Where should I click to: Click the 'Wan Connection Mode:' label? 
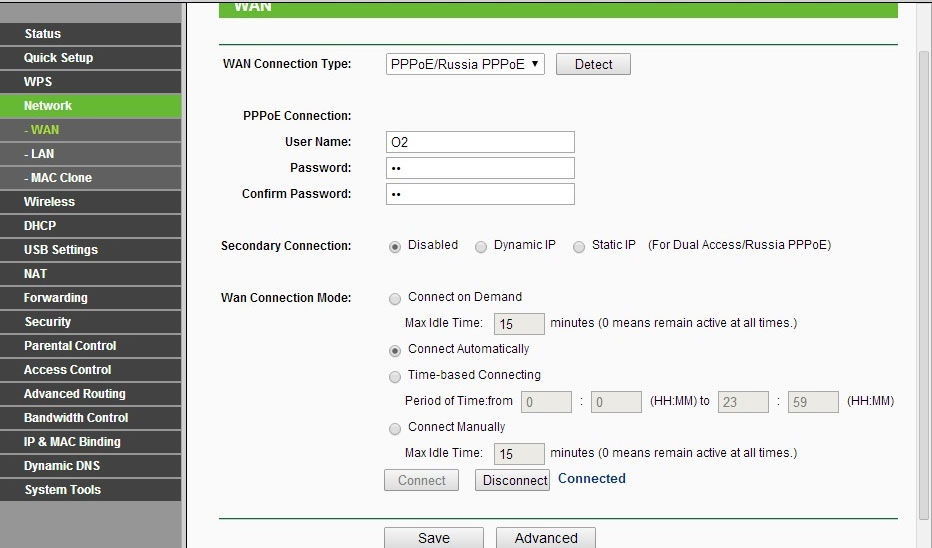click(286, 298)
